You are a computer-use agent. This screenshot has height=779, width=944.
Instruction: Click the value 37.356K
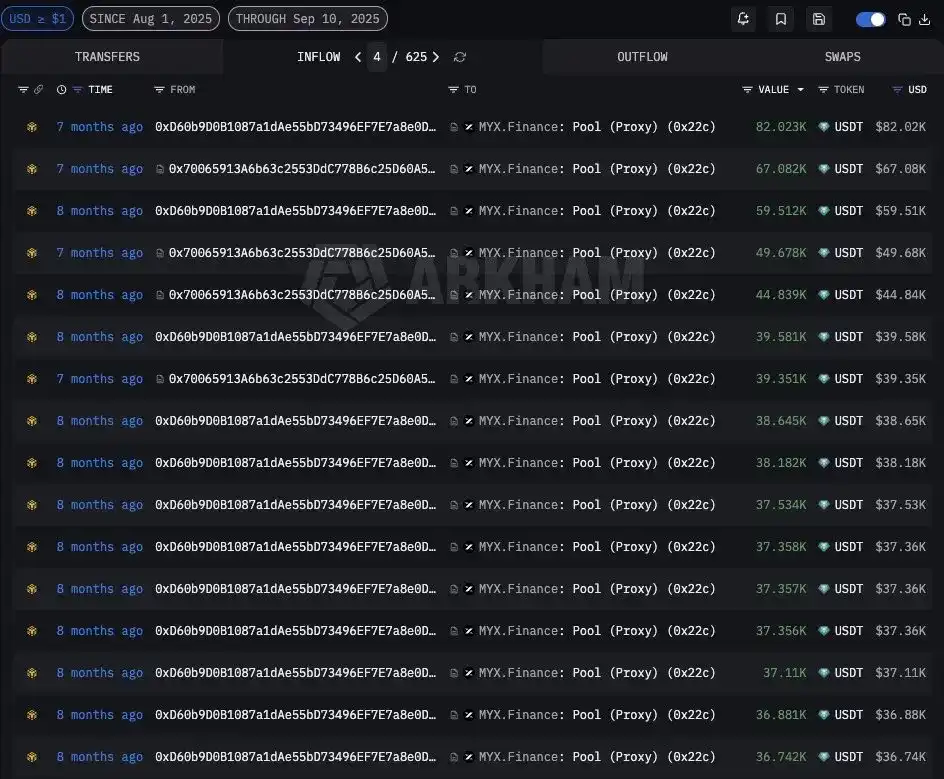pos(781,631)
